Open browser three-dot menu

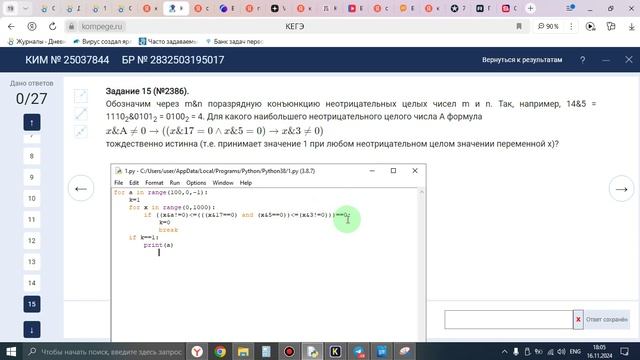(571, 27)
